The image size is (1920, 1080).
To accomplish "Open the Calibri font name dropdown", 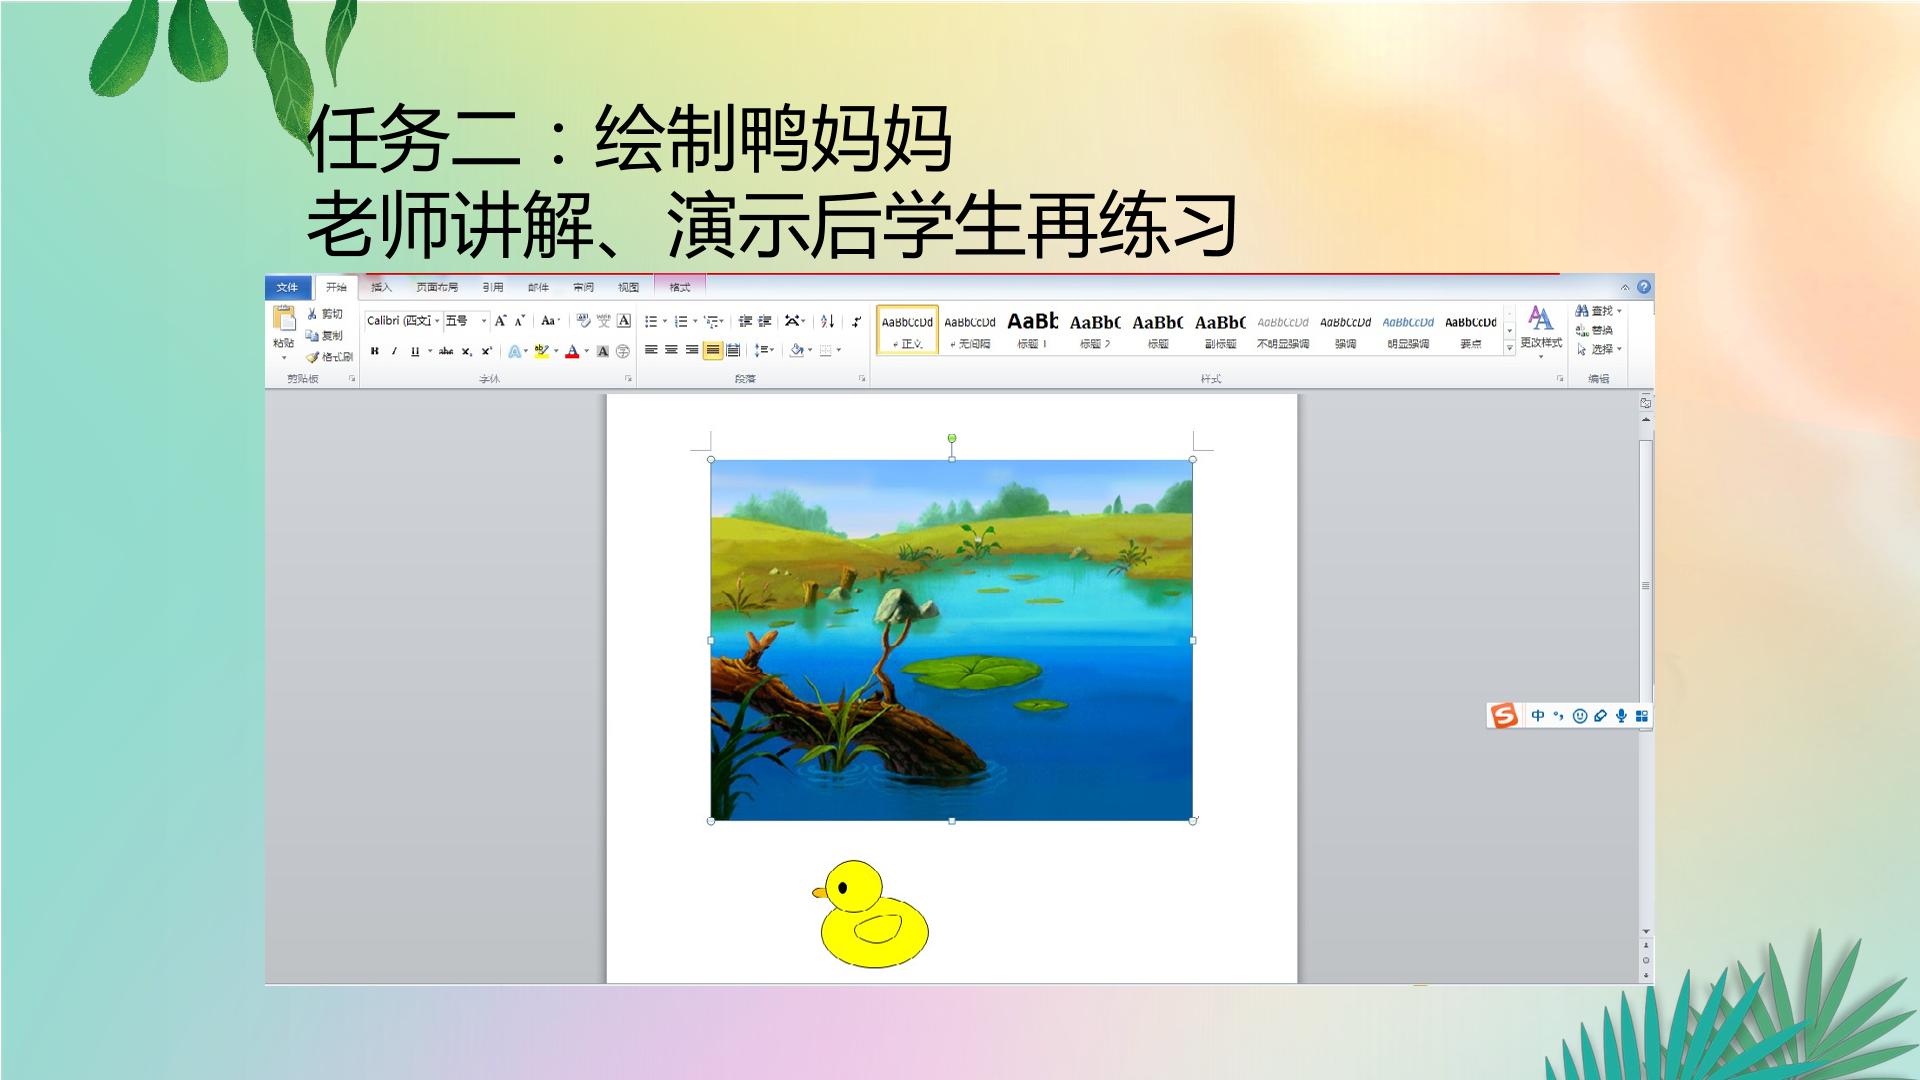I will coord(403,321).
